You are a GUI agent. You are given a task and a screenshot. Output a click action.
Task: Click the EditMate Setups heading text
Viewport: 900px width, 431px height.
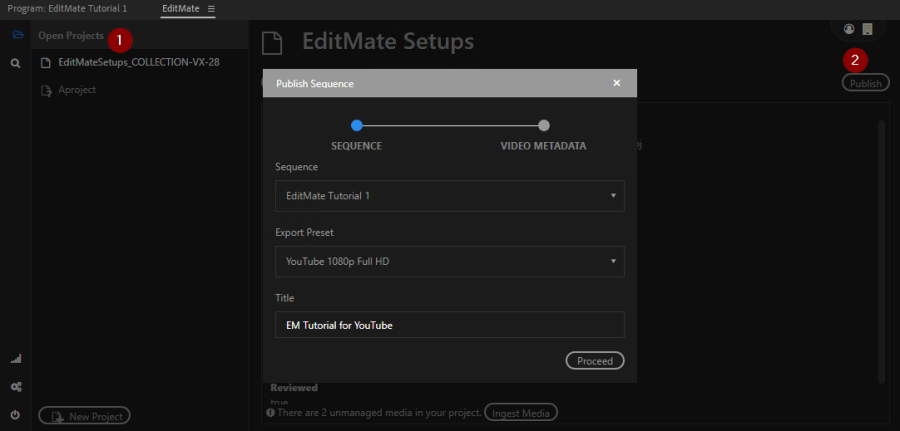[388, 41]
